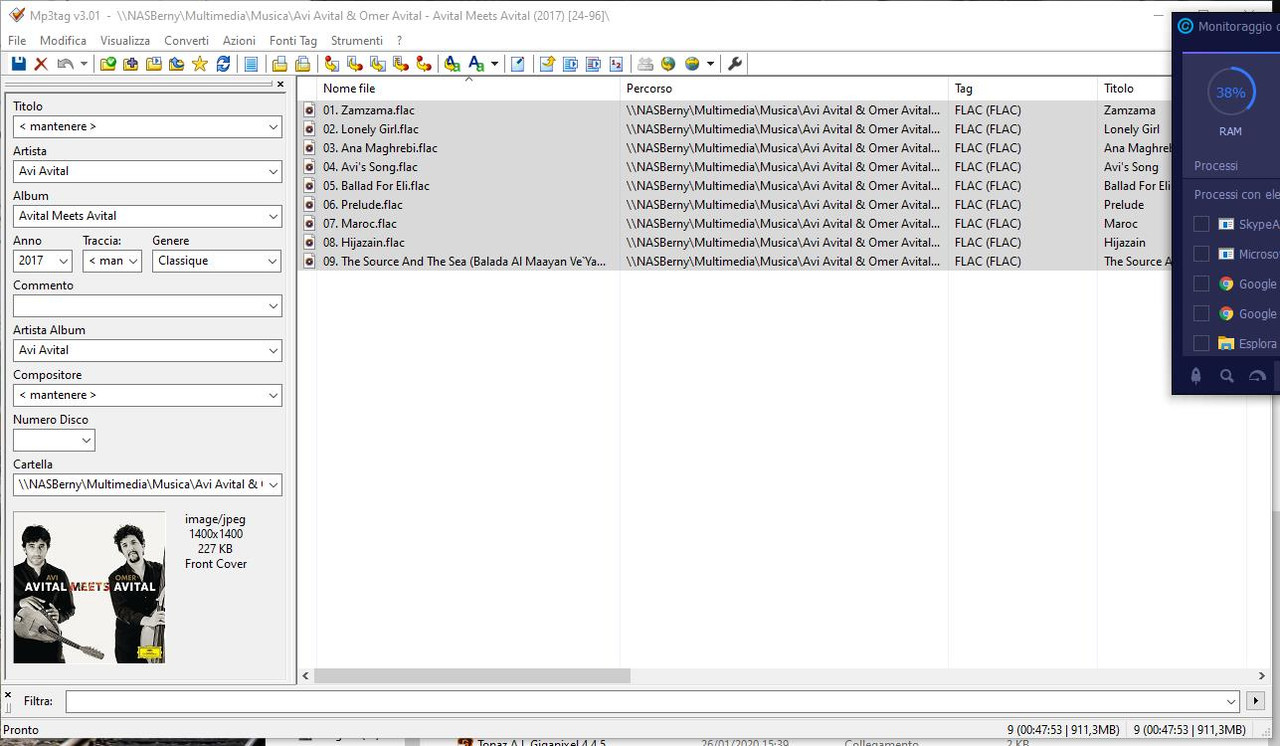Screen dimensions: 1280x746
Task: Click in the Filtra filter input field
Action: point(645,701)
